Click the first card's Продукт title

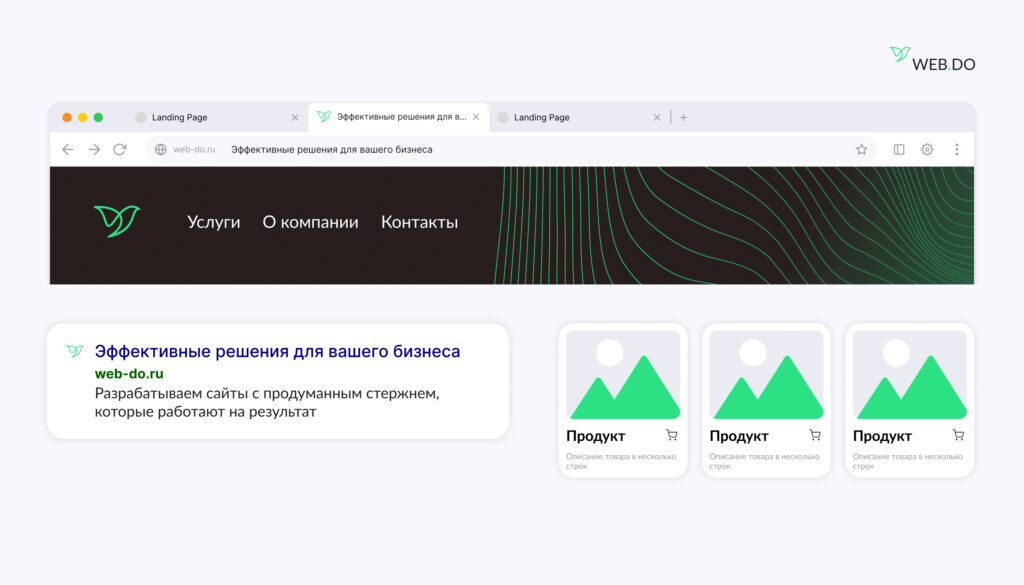pos(596,436)
